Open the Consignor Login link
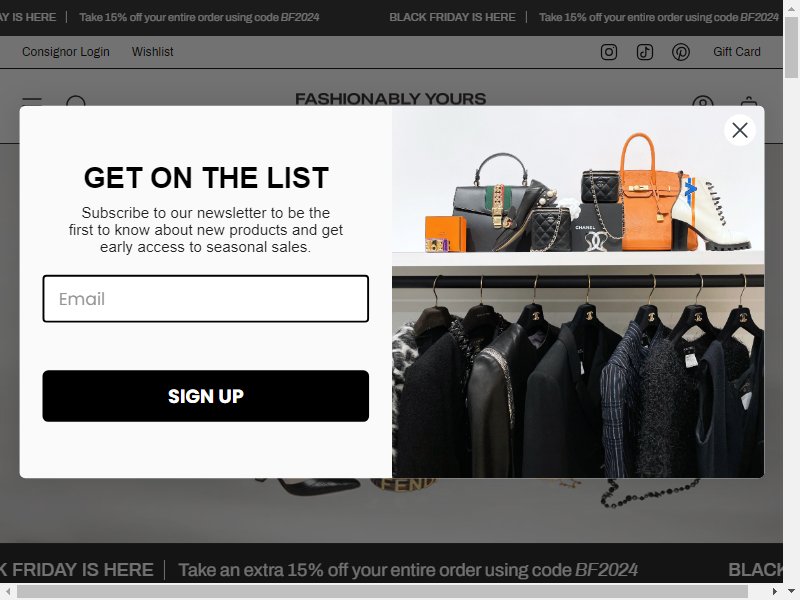The height and width of the screenshot is (600, 800). (x=66, y=52)
